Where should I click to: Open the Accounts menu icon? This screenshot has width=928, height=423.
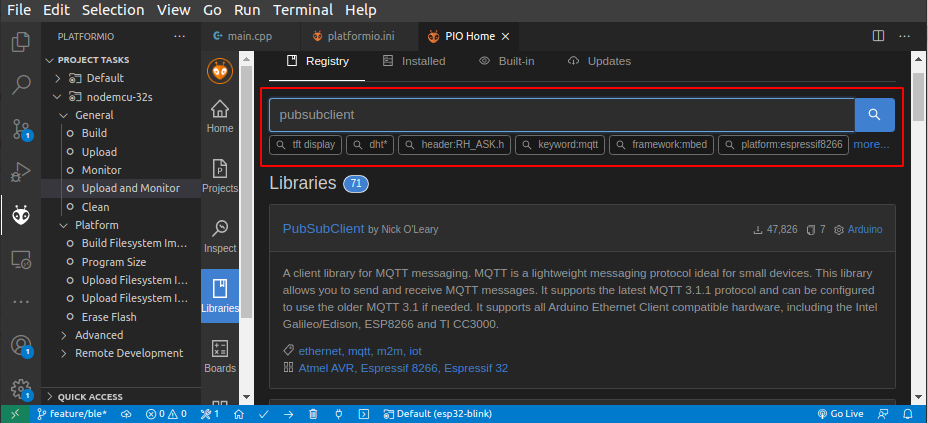tap(21, 345)
